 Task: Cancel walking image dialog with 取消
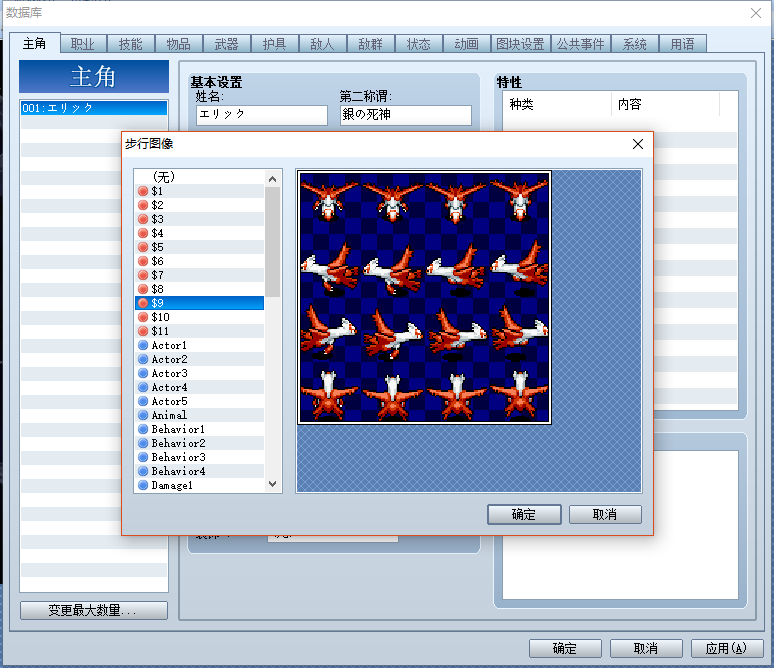605,514
